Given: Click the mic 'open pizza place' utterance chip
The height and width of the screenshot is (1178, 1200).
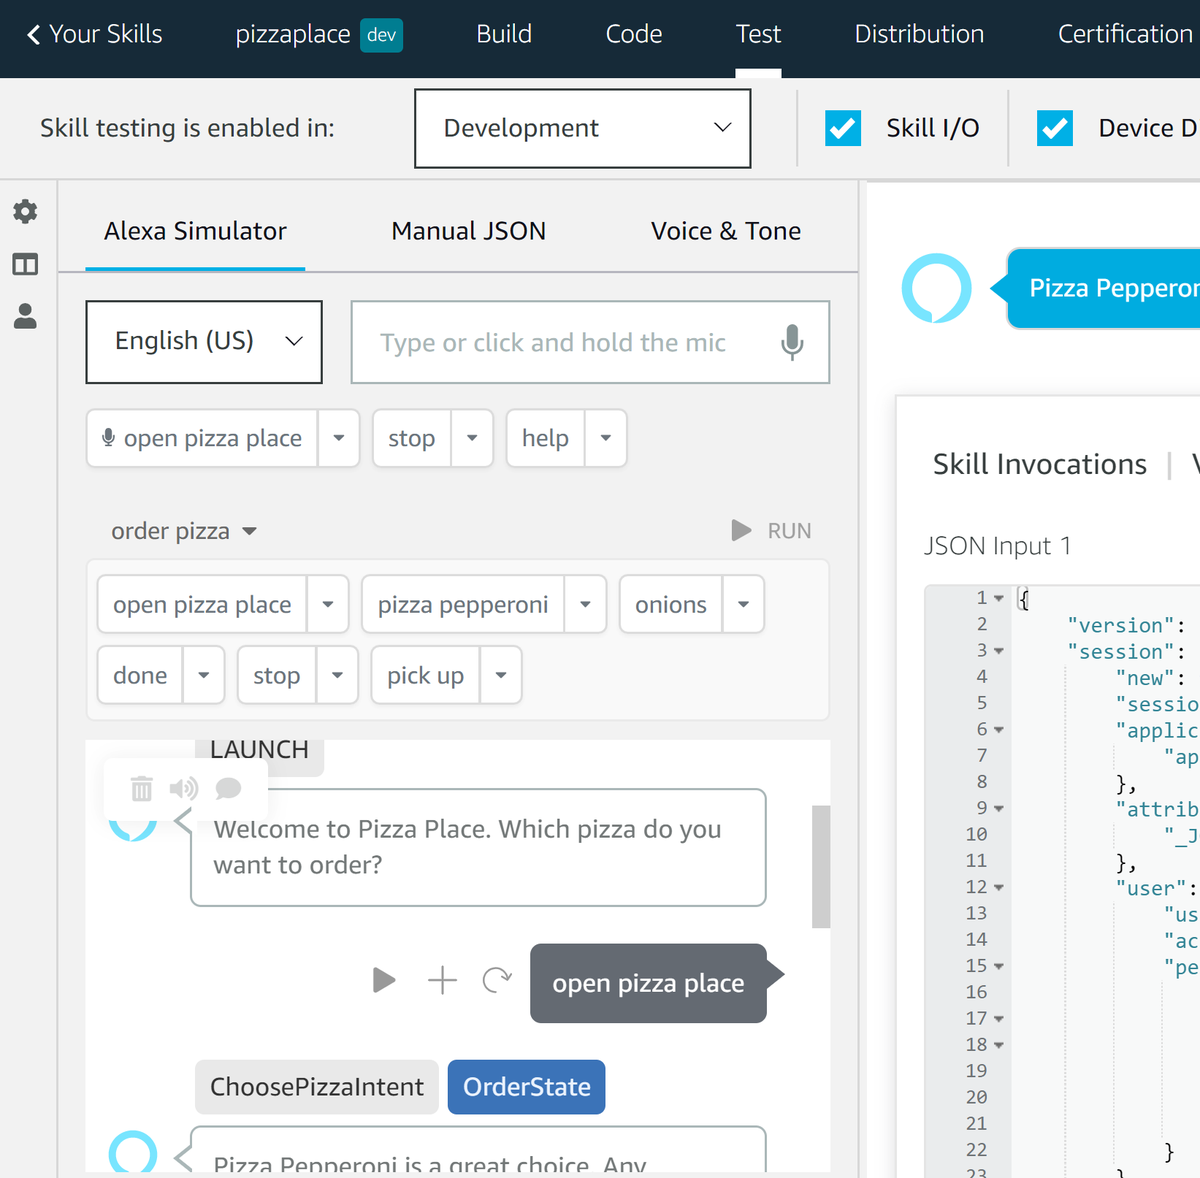Looking at the screenshot, I should coord(203,438).
